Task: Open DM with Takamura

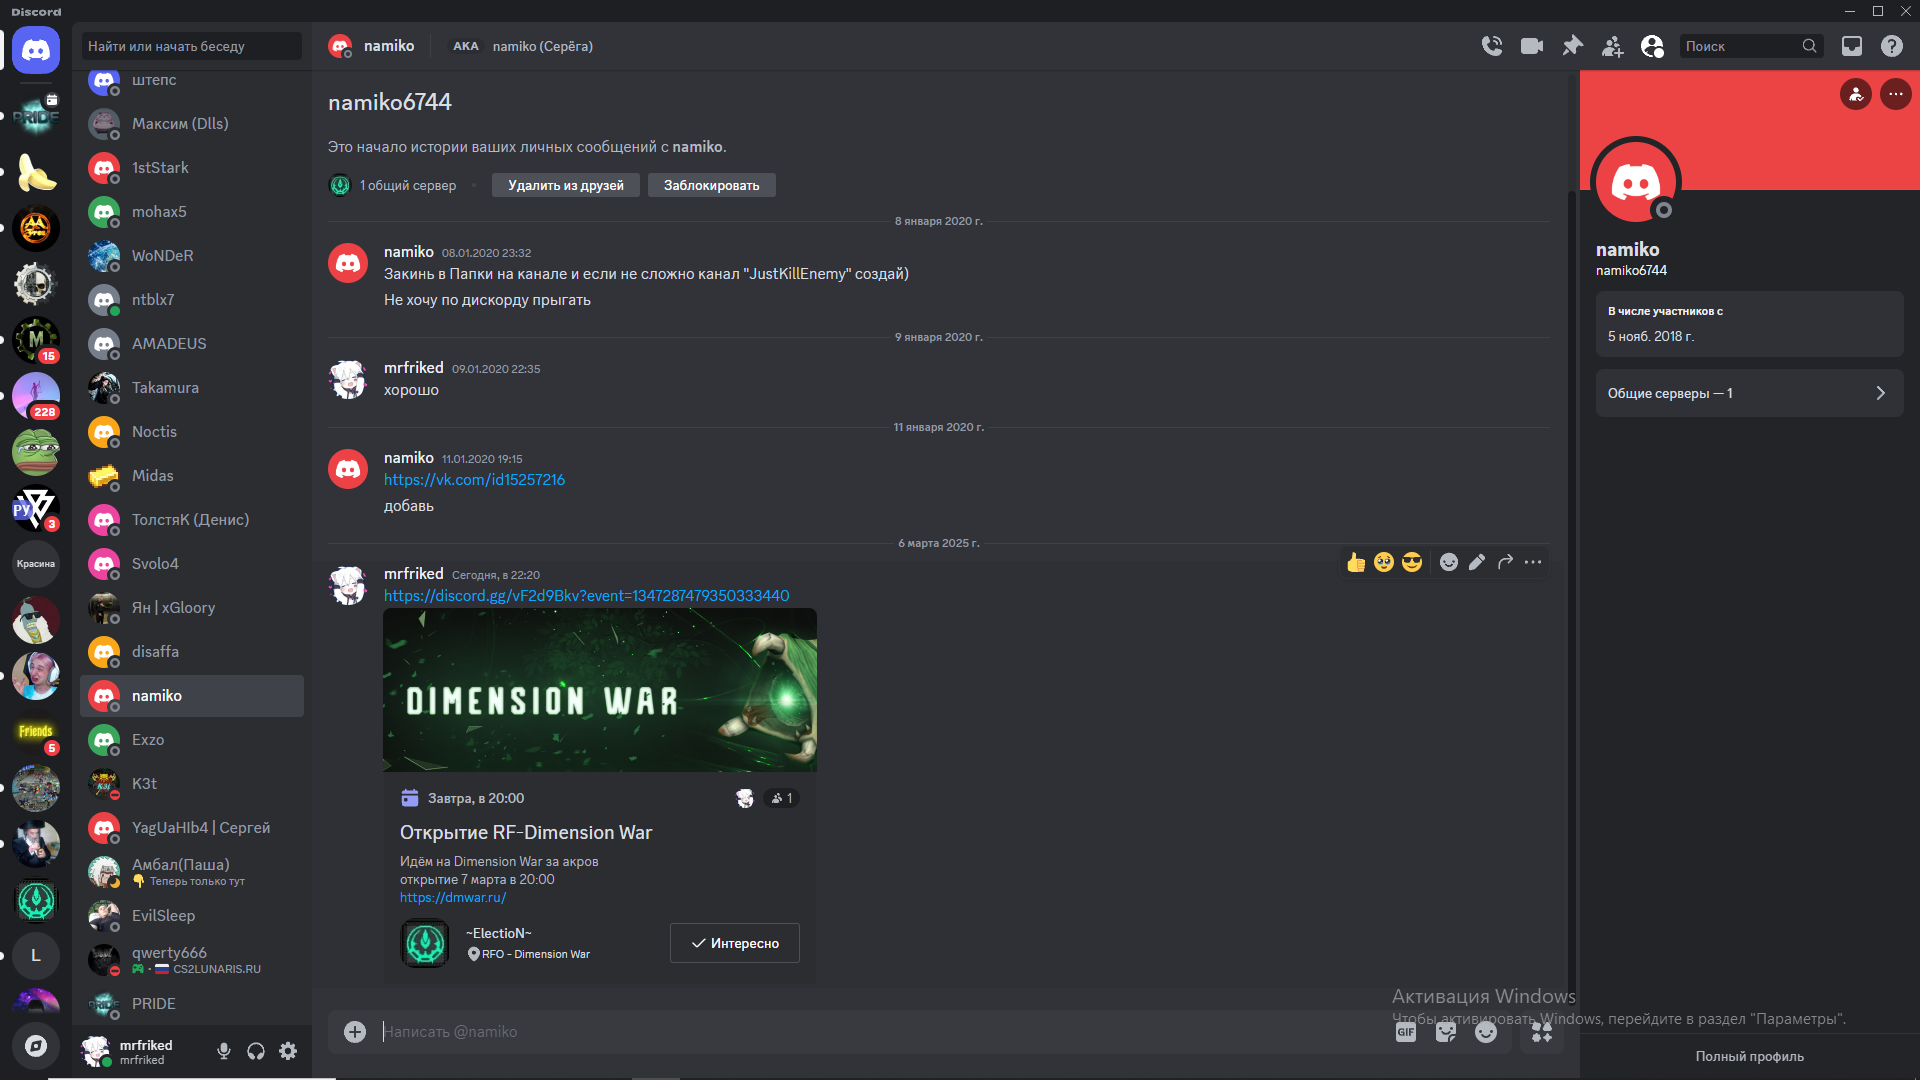Action: 192,388
